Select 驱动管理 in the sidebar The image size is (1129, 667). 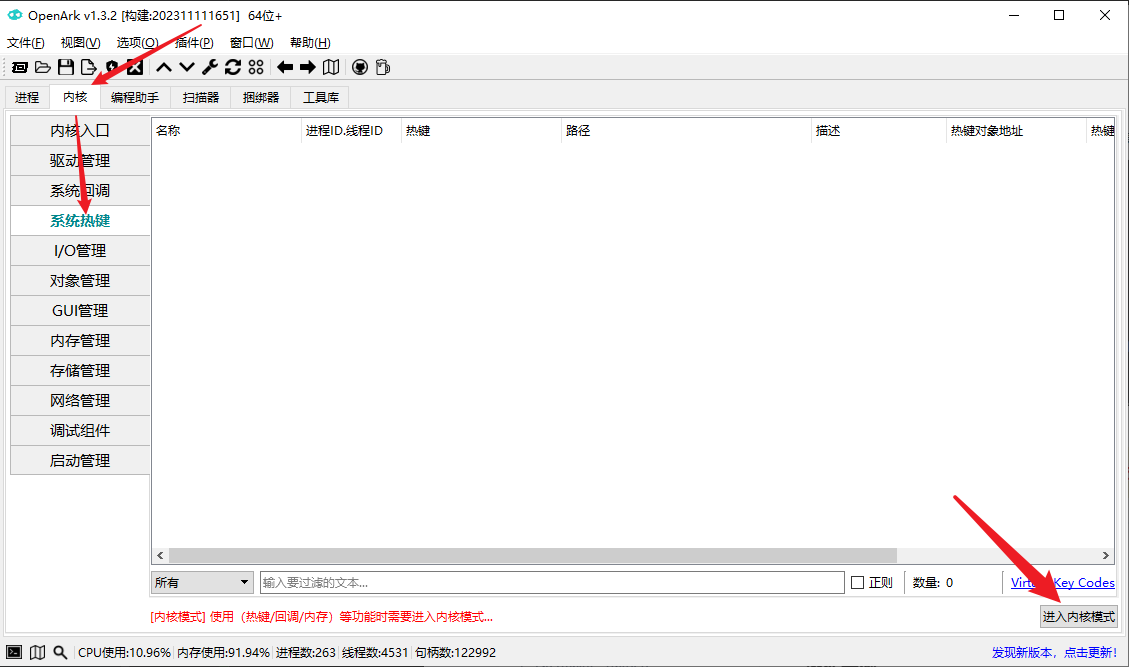point(80,161)
